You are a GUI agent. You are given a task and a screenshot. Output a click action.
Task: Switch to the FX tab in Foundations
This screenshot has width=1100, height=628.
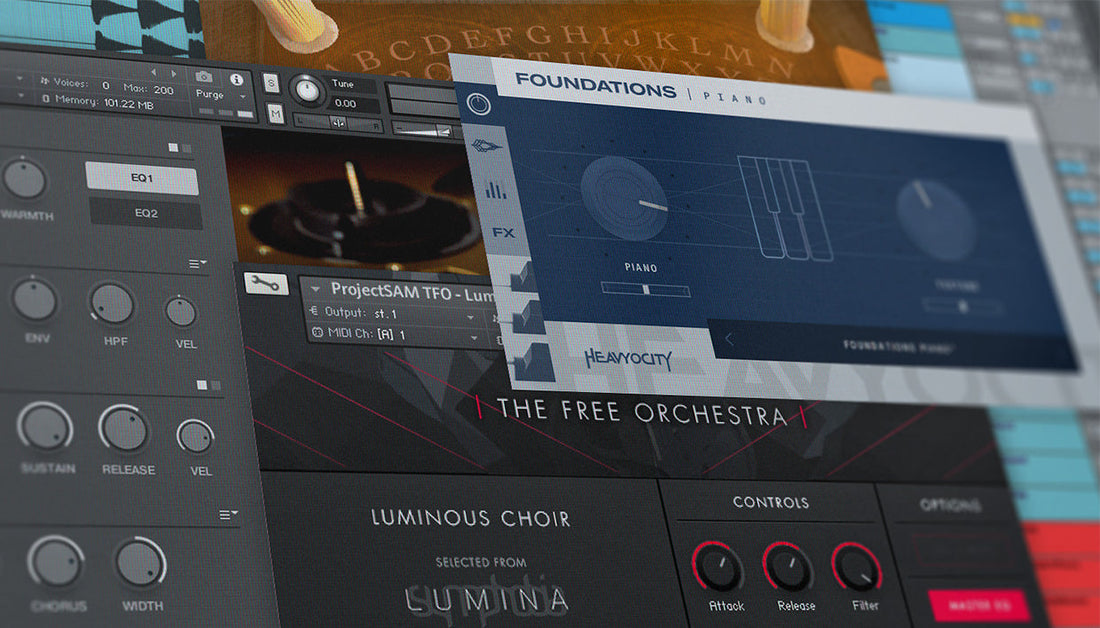[x=503, y=232]
